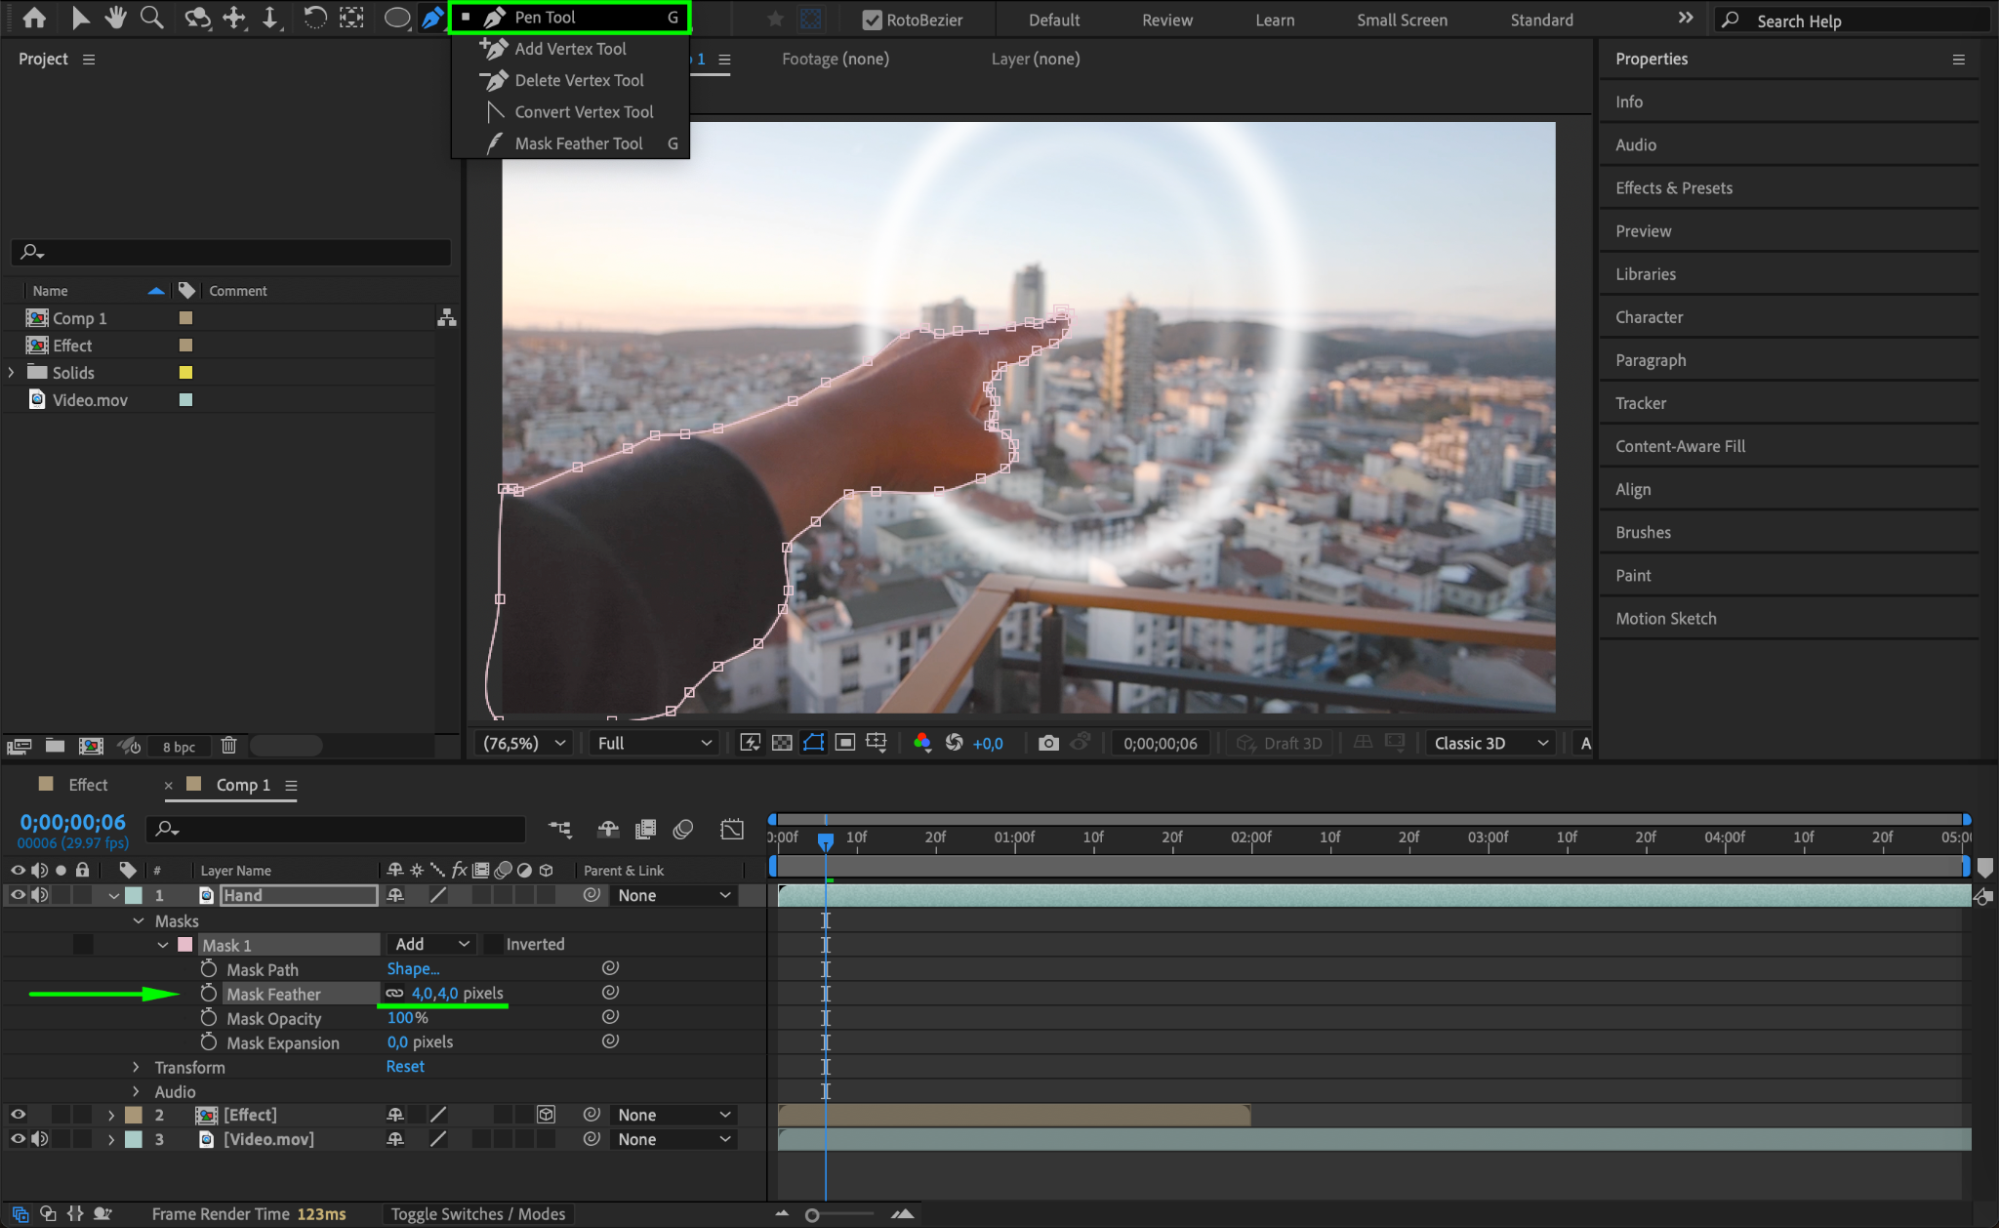This screenshot has width=1999, height=1228.
Task: Hide the Effect layer with eye icon
Action: [17, 1114]
